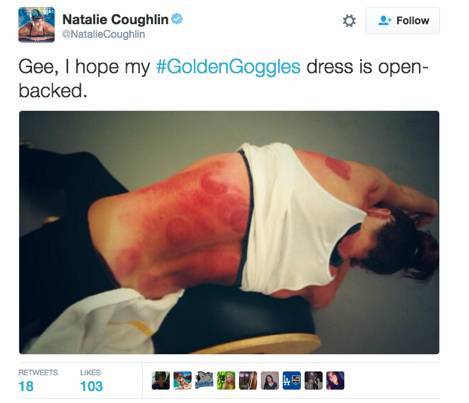Image resolution: width=469 pixels, height=403 pixels.
Task: Select the green-background blonde liker avatar
Action: pyautogui.click(x=226, y=380)
